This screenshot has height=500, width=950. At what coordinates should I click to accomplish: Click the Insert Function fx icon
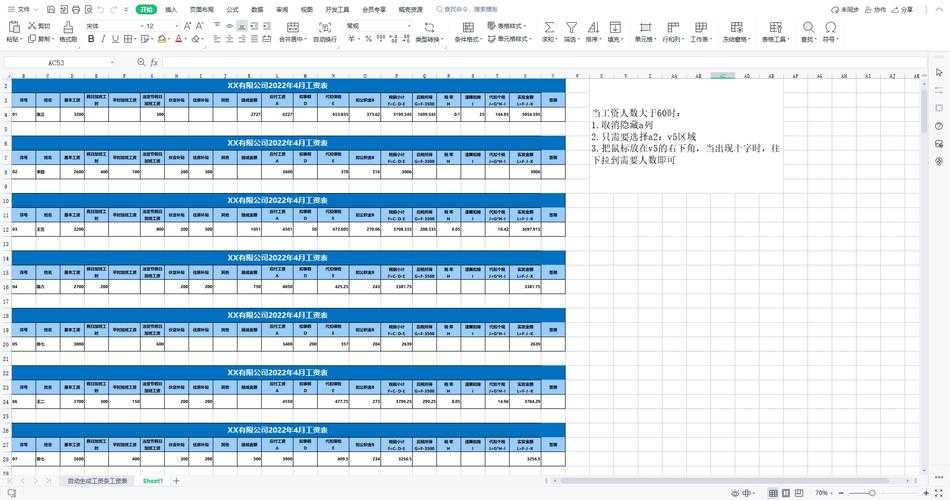(x=153, y=62)
